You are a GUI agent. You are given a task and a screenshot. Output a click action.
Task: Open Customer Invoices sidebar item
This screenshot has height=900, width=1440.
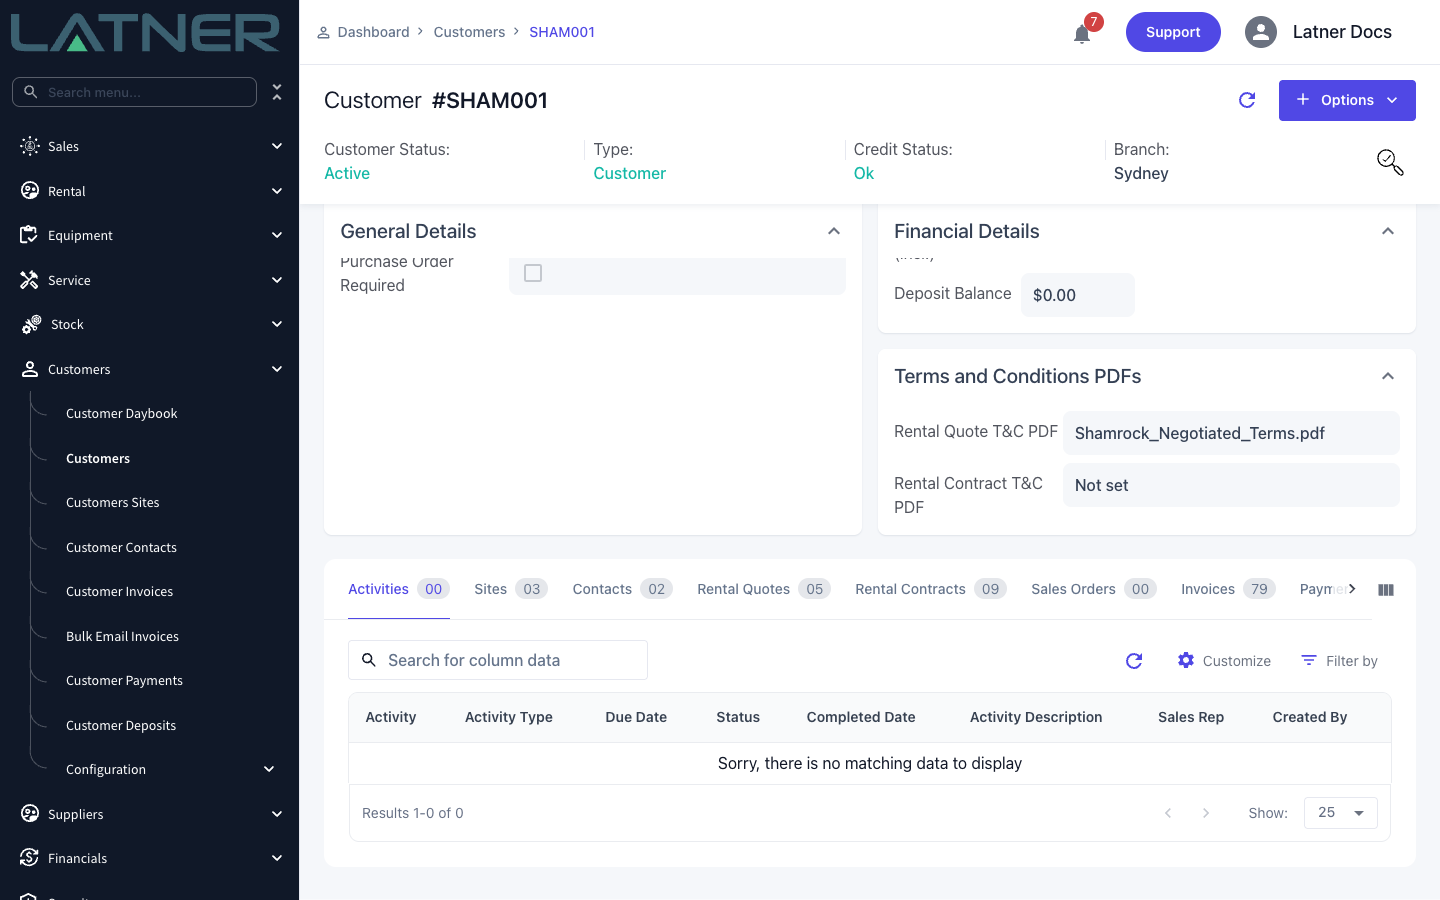coord(120,592)
